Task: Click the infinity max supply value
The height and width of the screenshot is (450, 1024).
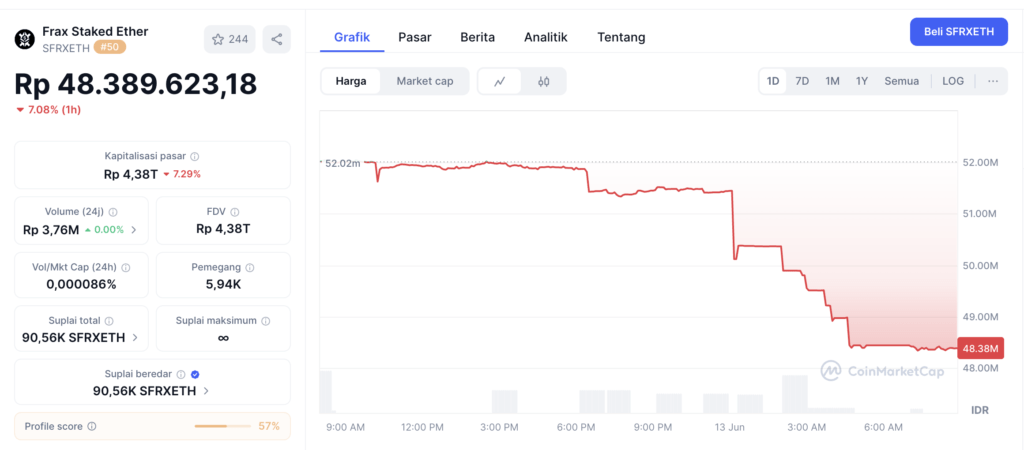Action: (223, 338)
